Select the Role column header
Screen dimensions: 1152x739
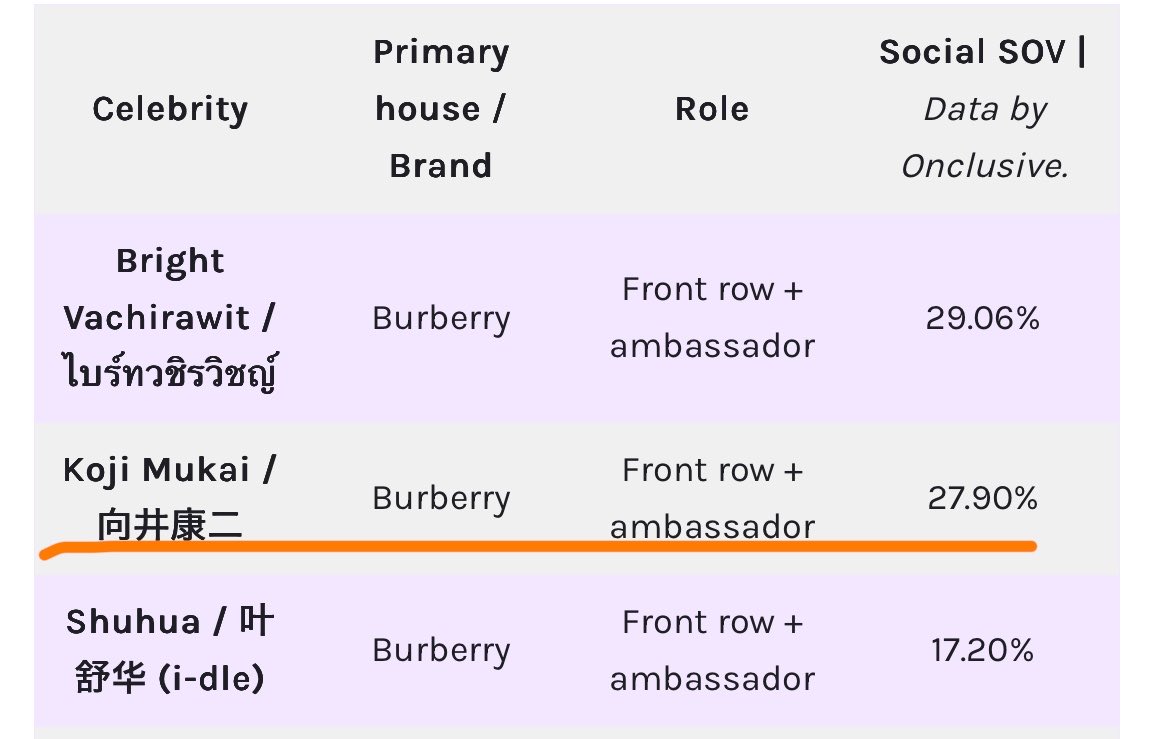[712, 109]
